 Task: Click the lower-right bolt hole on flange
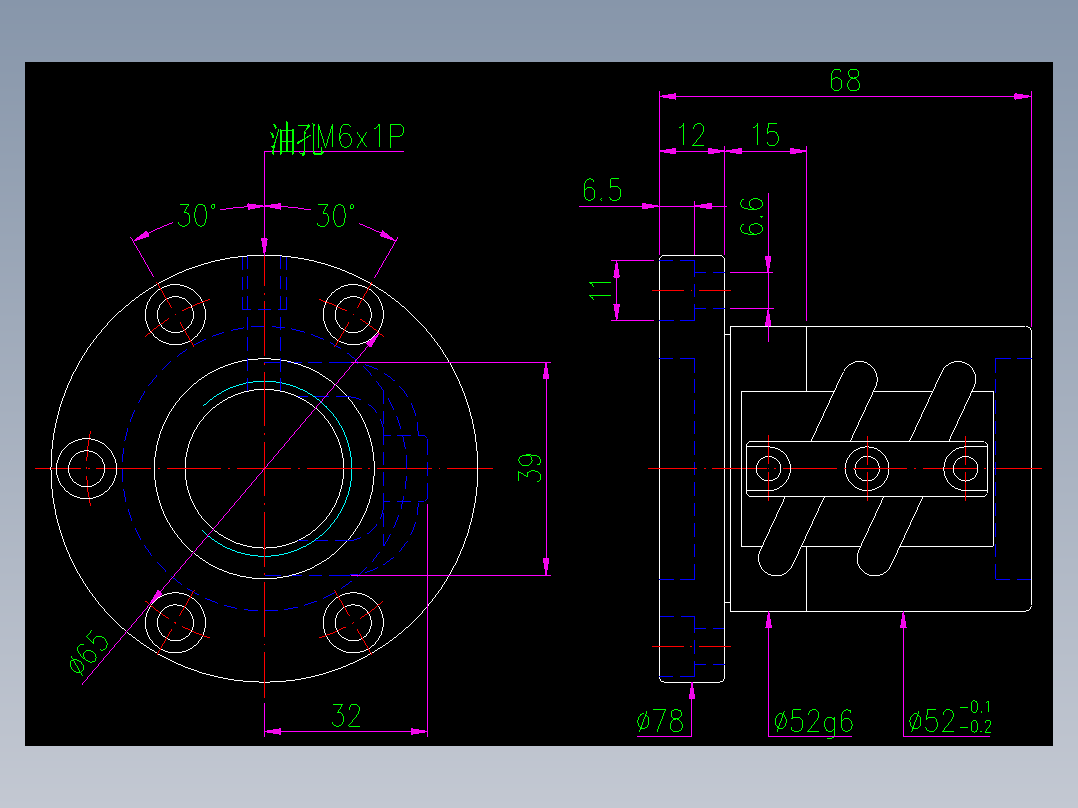point(353,622)
